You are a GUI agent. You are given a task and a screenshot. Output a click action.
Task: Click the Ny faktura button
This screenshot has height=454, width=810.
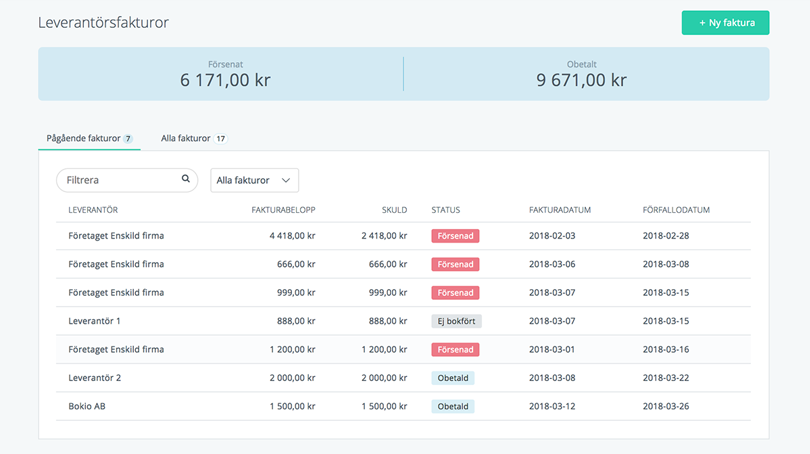725,23
